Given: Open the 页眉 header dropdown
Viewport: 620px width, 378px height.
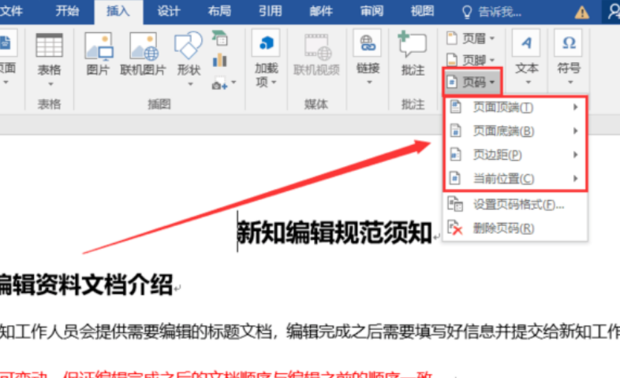Looking at the screenshot, I should (x=471, y=38).
